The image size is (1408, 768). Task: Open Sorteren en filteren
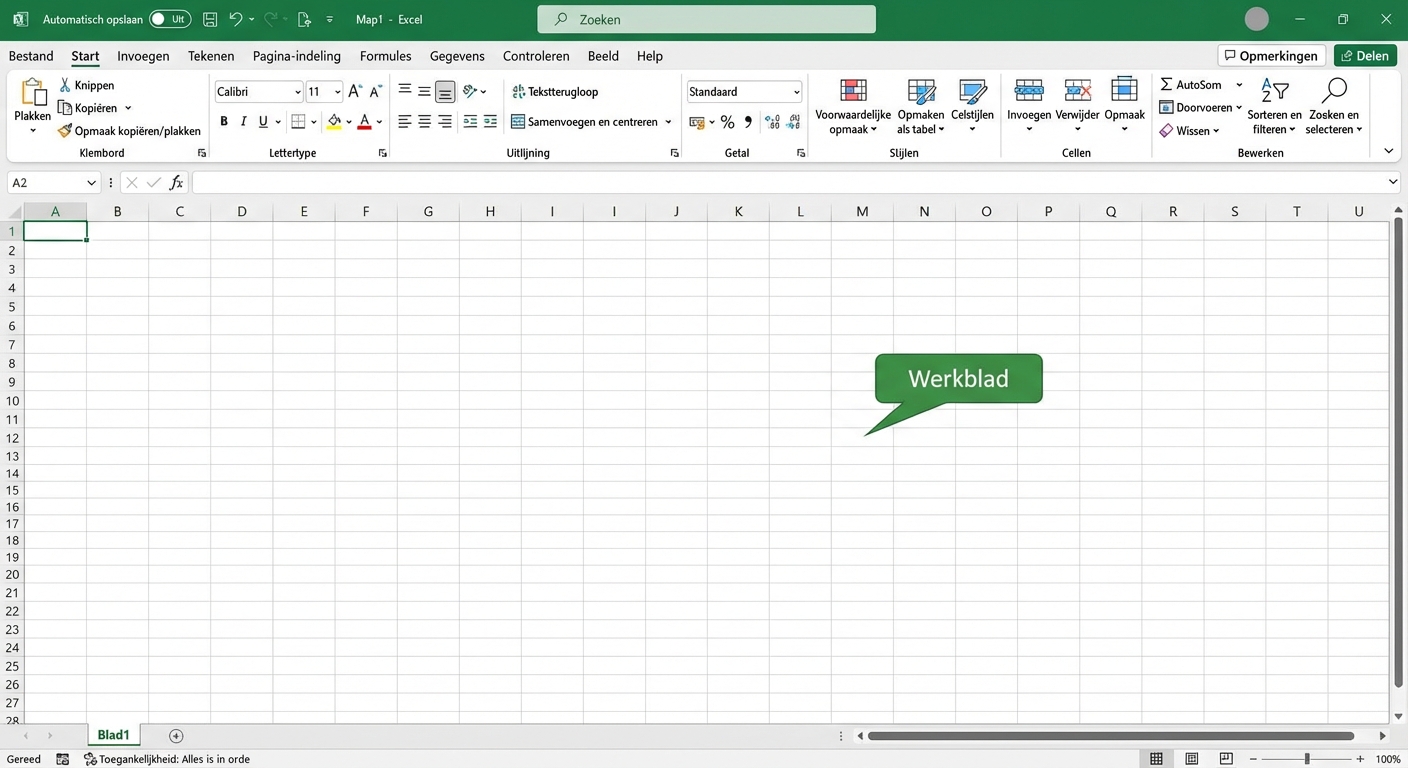point(1272,107)
